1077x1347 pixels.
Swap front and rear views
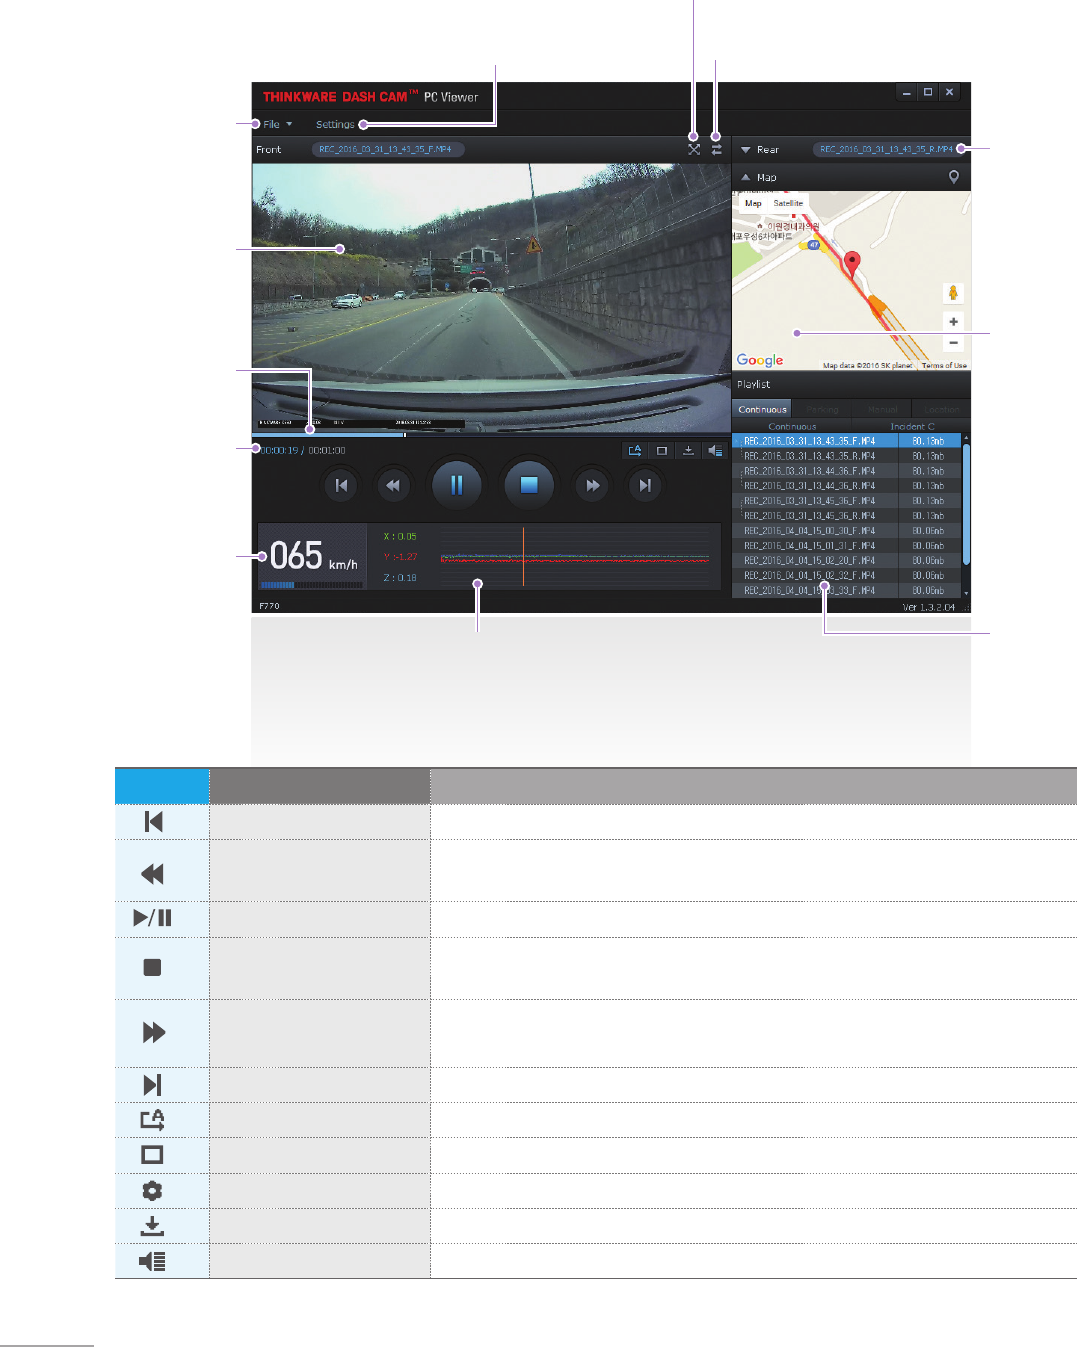click(716, 149)
